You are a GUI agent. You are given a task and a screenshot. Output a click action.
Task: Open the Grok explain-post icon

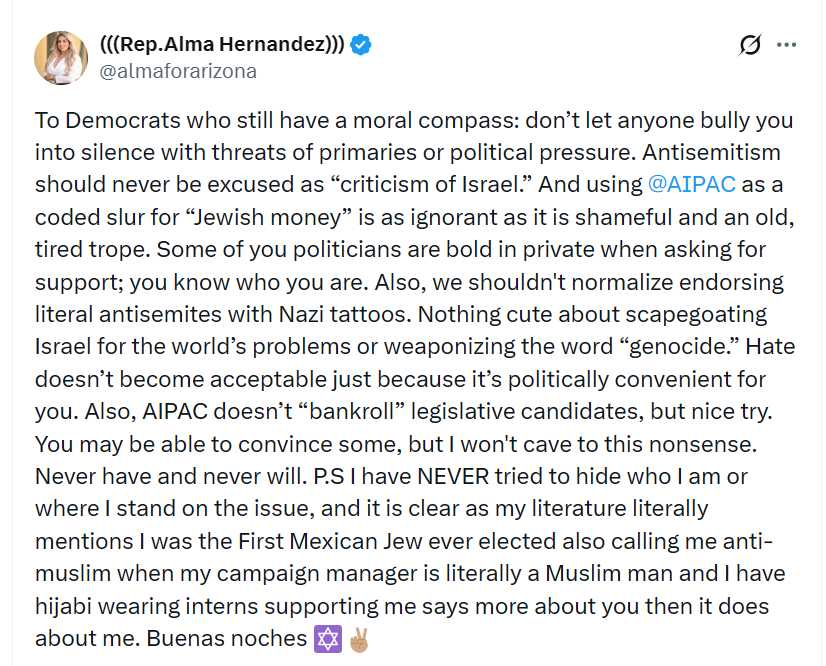pos(749,45)
